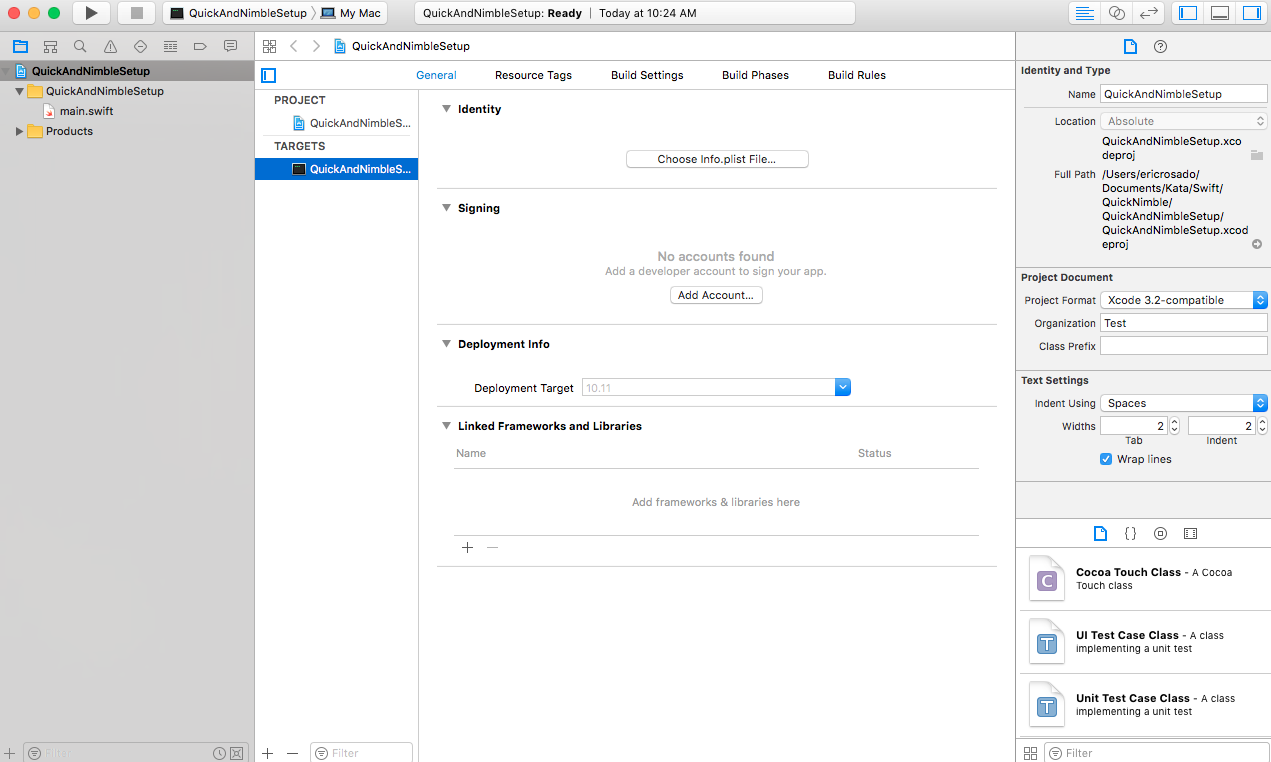Go forward in editor history
Screen dimensions: 1271x762
click(x=316, y=46)
